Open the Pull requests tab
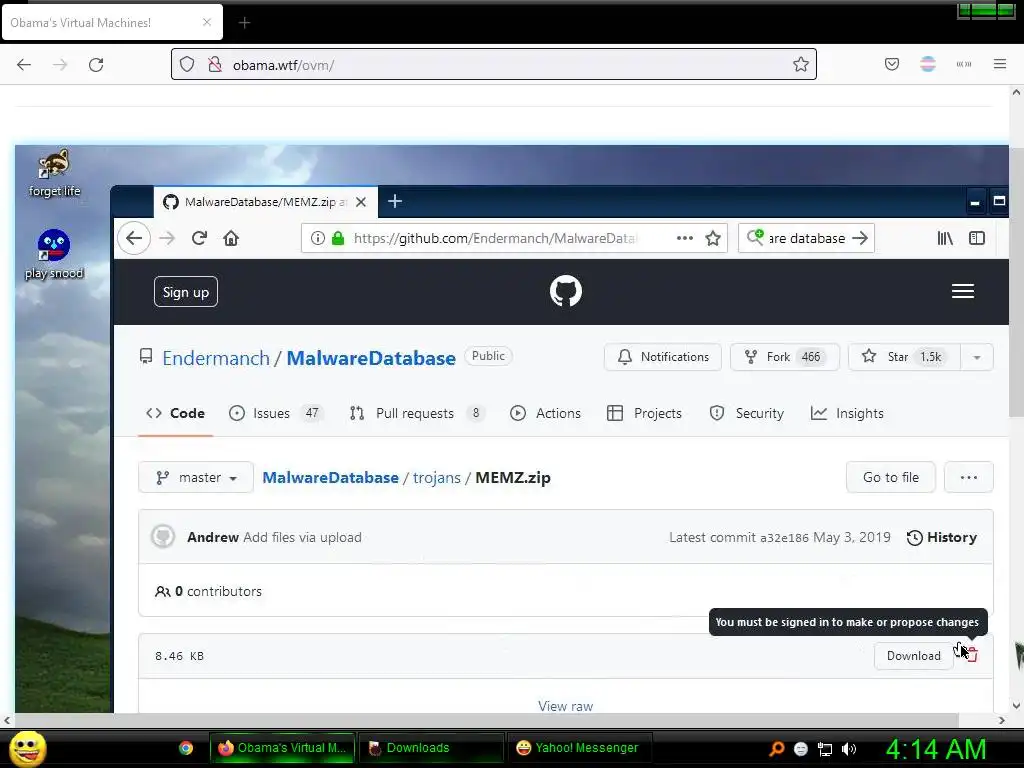This screenshot has width=1024, height=768. tap(417, 413)
